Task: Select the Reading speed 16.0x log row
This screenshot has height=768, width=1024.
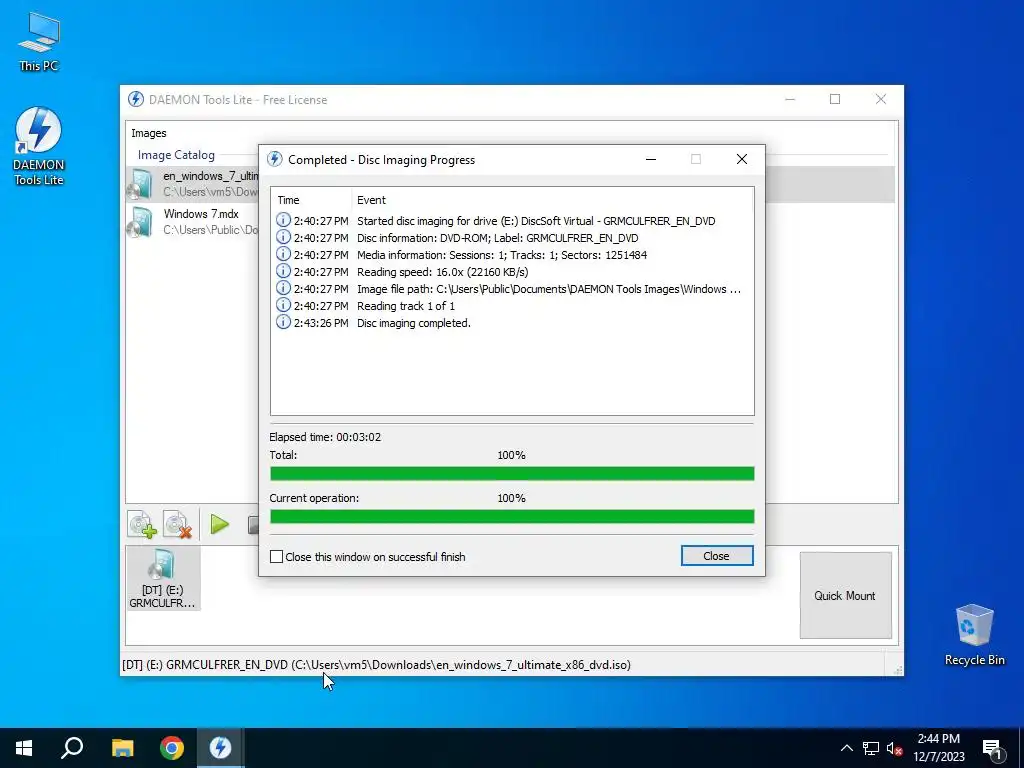Action: coord(512,272)
